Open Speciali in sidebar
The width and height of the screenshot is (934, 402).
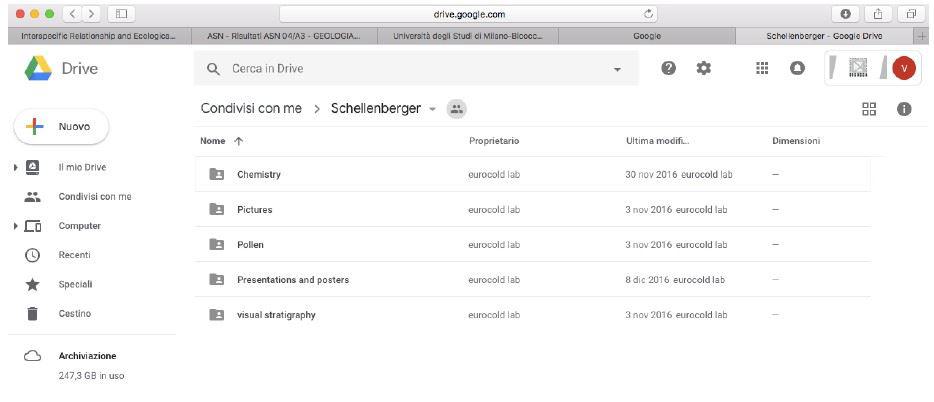click(75, 284)
